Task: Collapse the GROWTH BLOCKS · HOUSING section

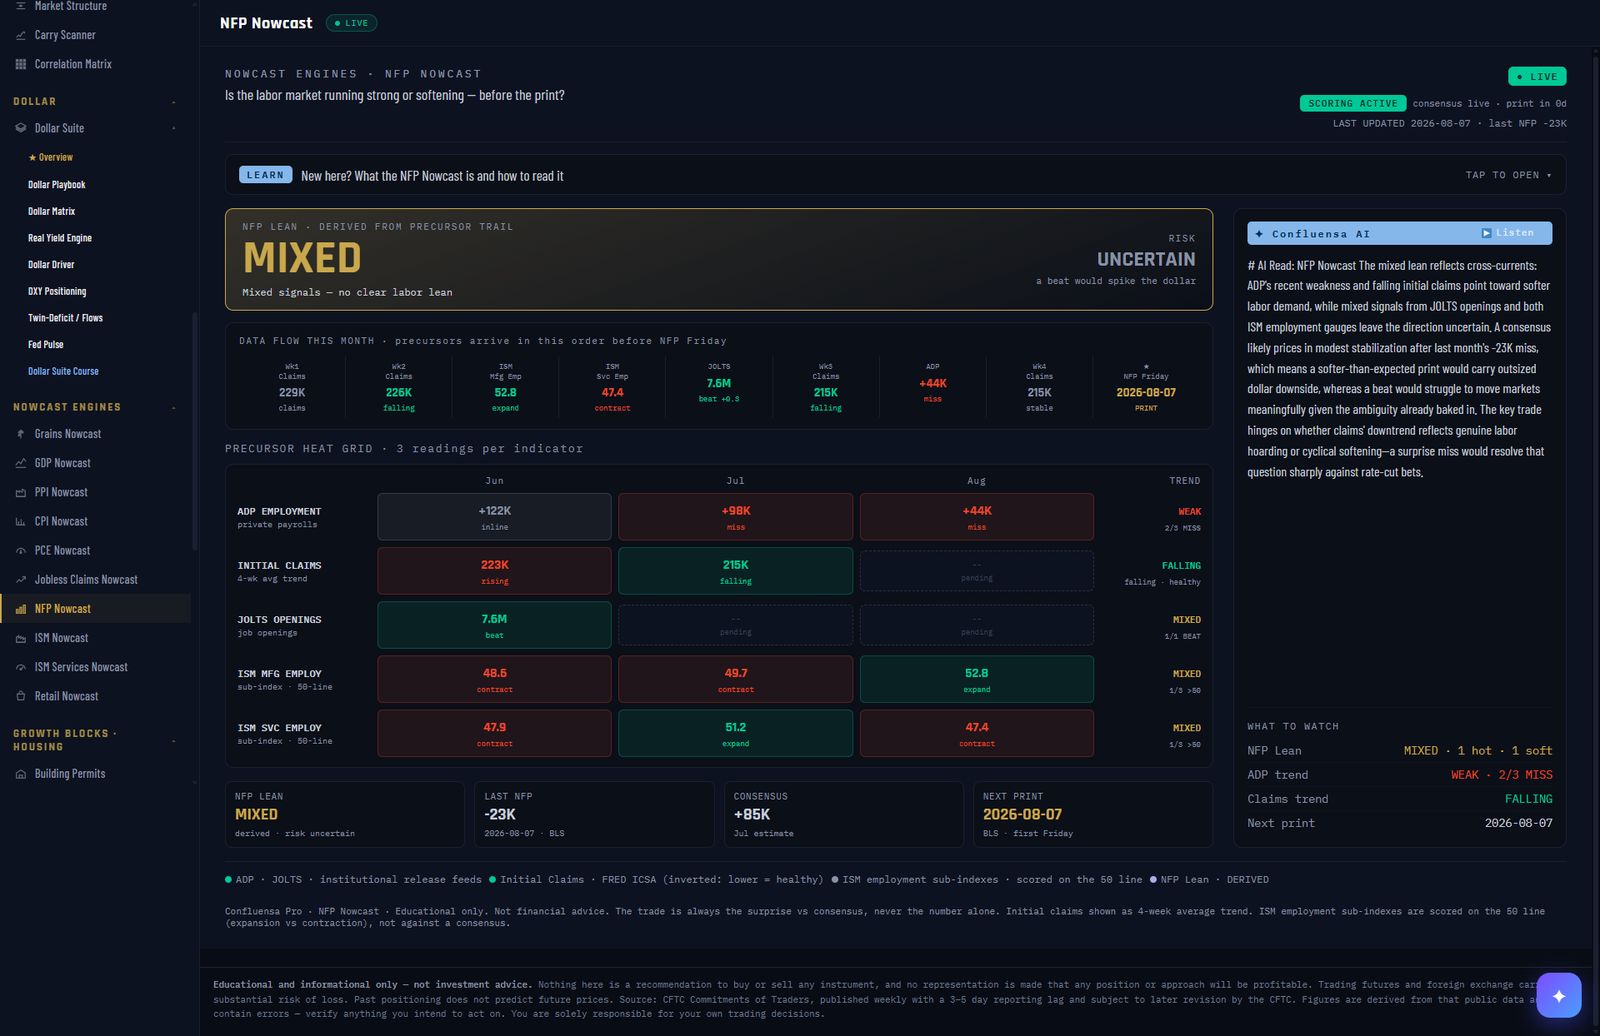Action: [x=174, y=741]
